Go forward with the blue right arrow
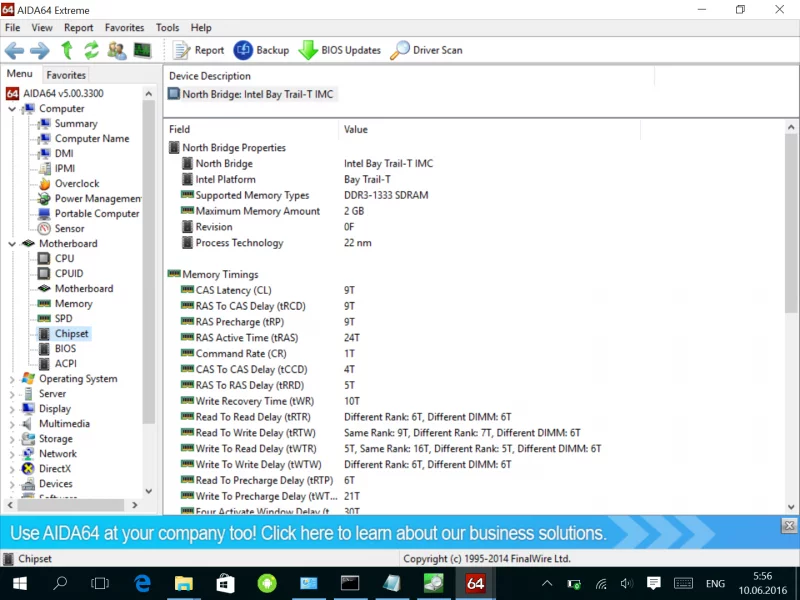 (40, 51)
